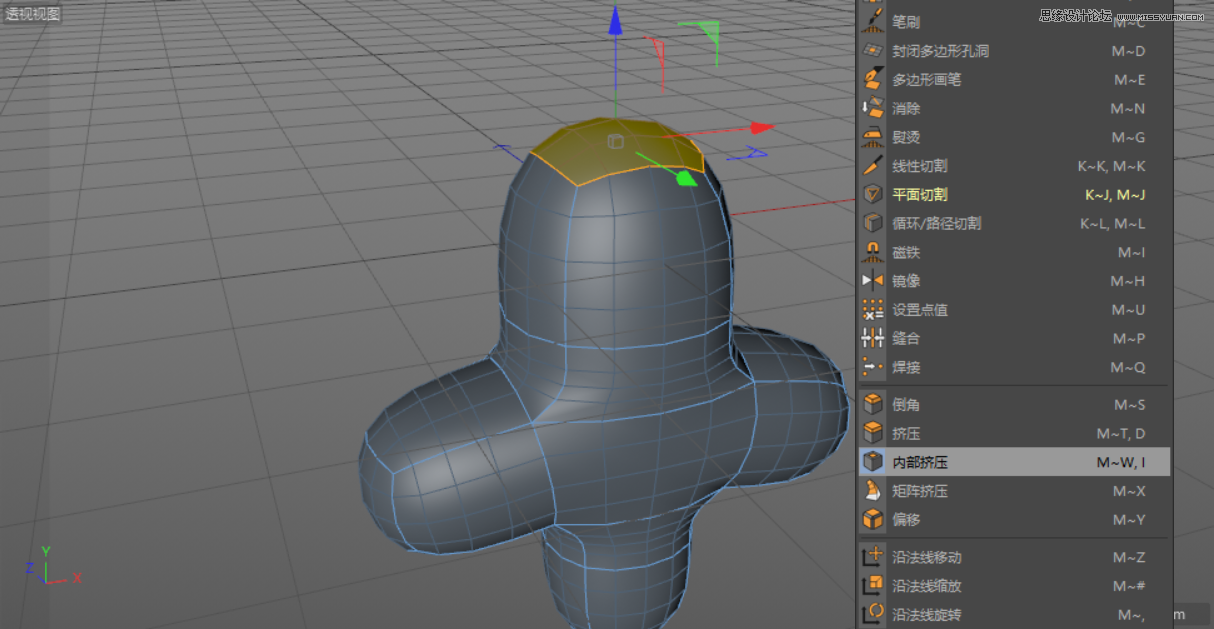Select the 焊接 Weld tool icon
The height and width of the screenshot is (629, 1214).
tap(872, 367)
